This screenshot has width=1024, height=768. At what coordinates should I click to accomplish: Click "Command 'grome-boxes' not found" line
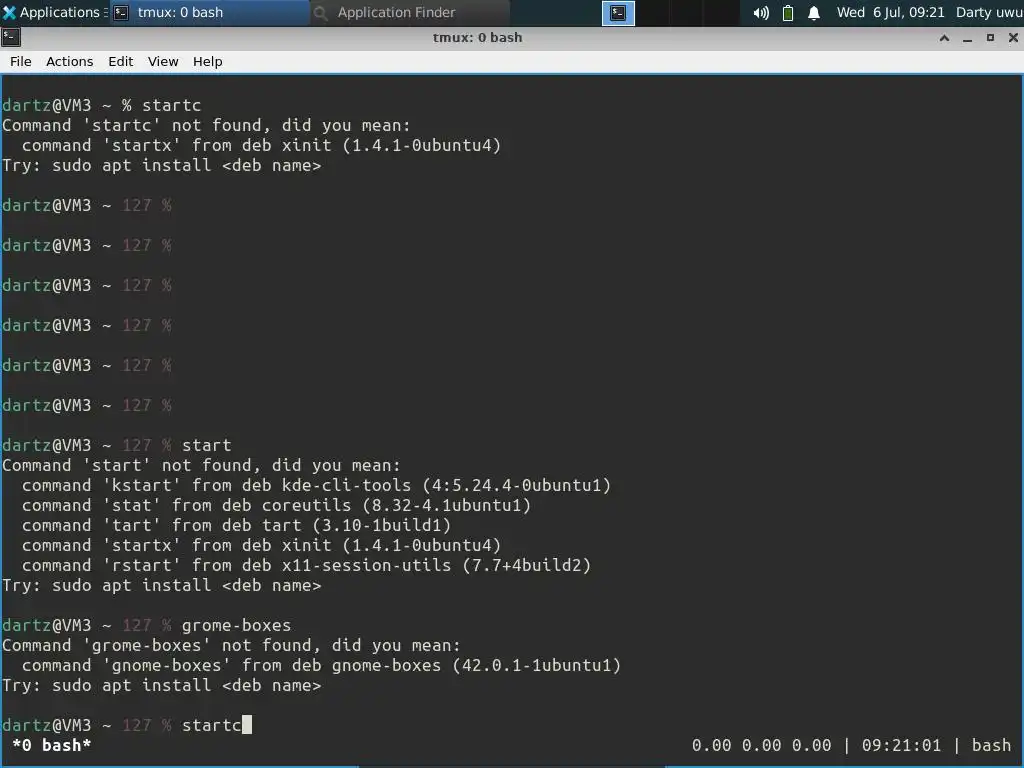pyautogui.click(x=231, y=645)
